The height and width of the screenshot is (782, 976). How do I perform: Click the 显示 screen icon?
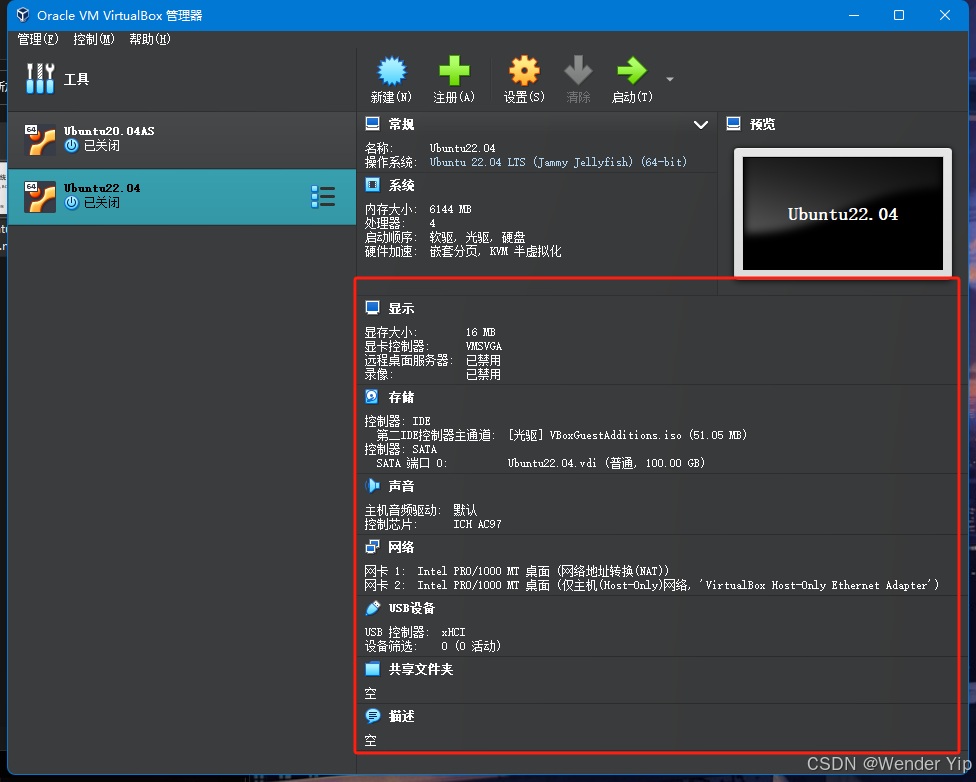372,308
